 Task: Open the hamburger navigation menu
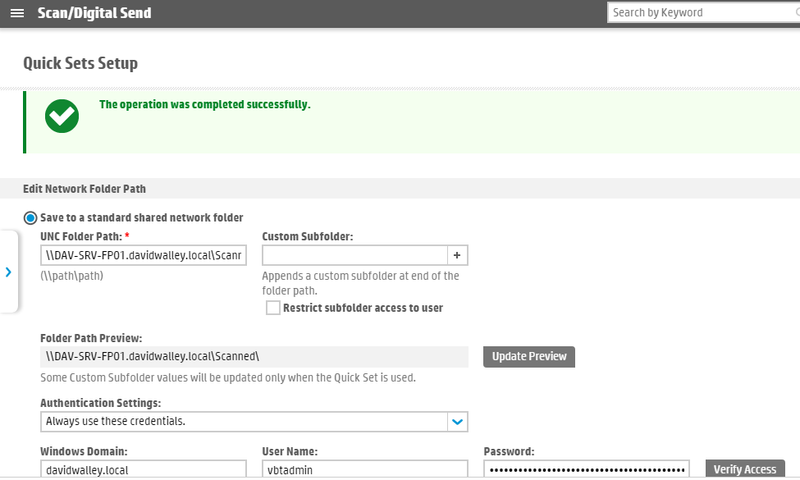(x=16, y=13)
